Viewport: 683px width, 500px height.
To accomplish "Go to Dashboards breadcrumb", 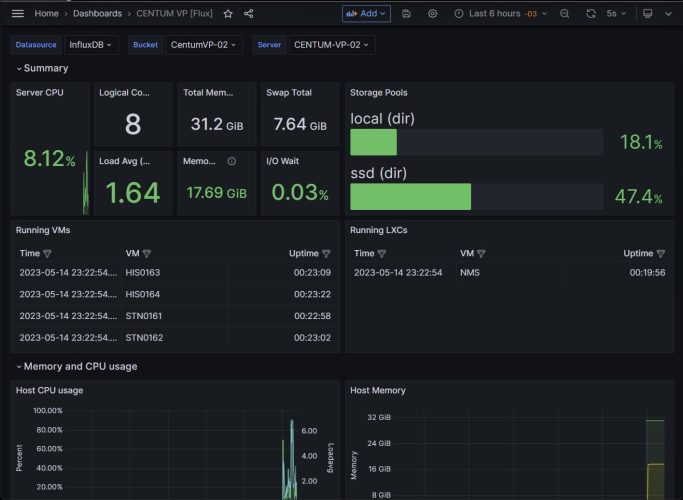I will (x=98, y=14).
